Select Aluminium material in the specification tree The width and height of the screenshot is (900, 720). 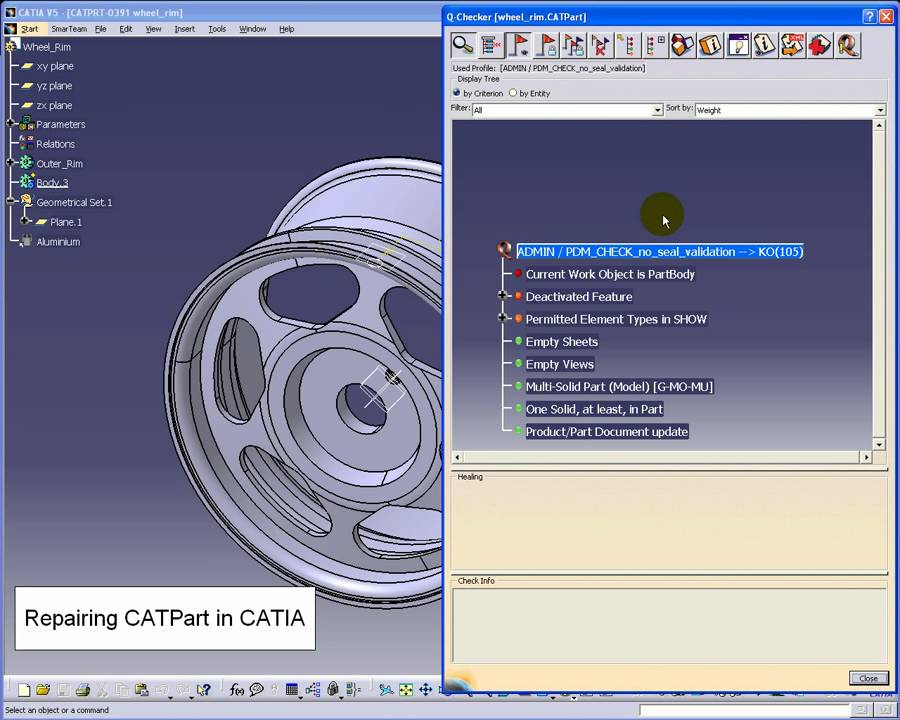(x=58, y=242)
